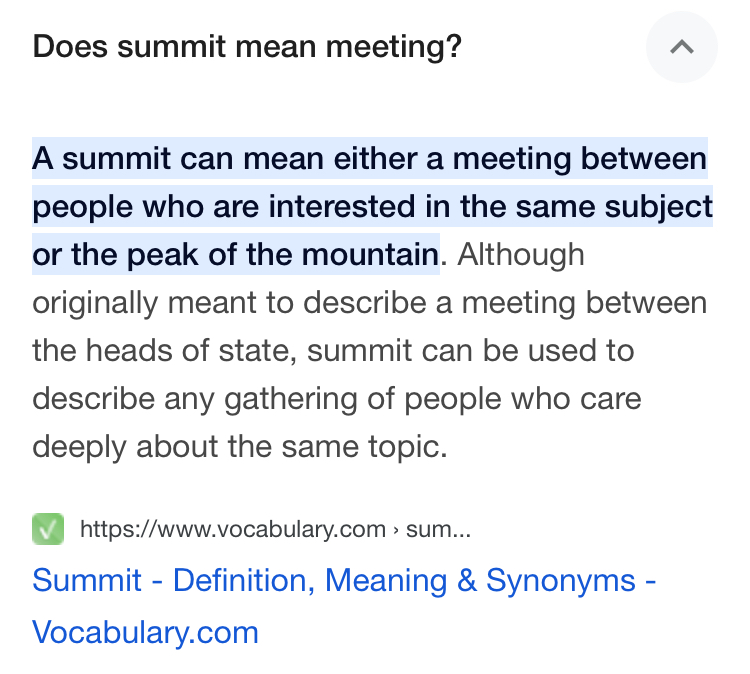This screenshot has height=674, width=750.
Task: Click the word 'meeting?' in the question
Action: pos(394,47)
